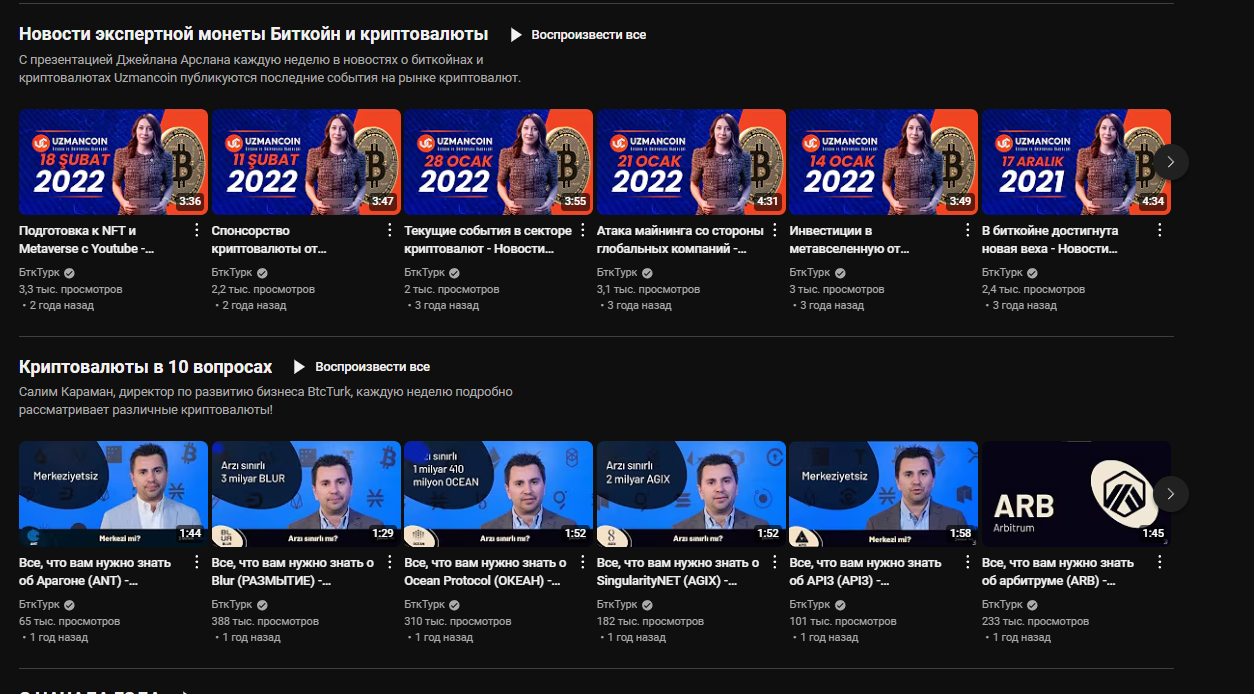Open options menu for "Спонсорство криптовалюты от..." video

pos(390,231)
